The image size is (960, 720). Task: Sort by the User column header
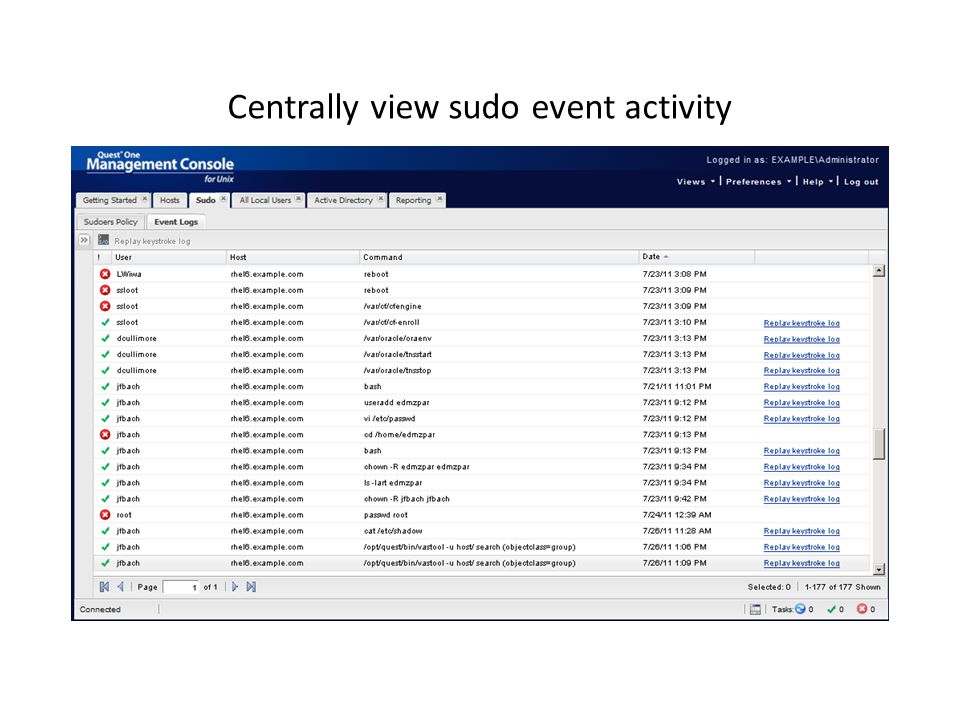168,257
